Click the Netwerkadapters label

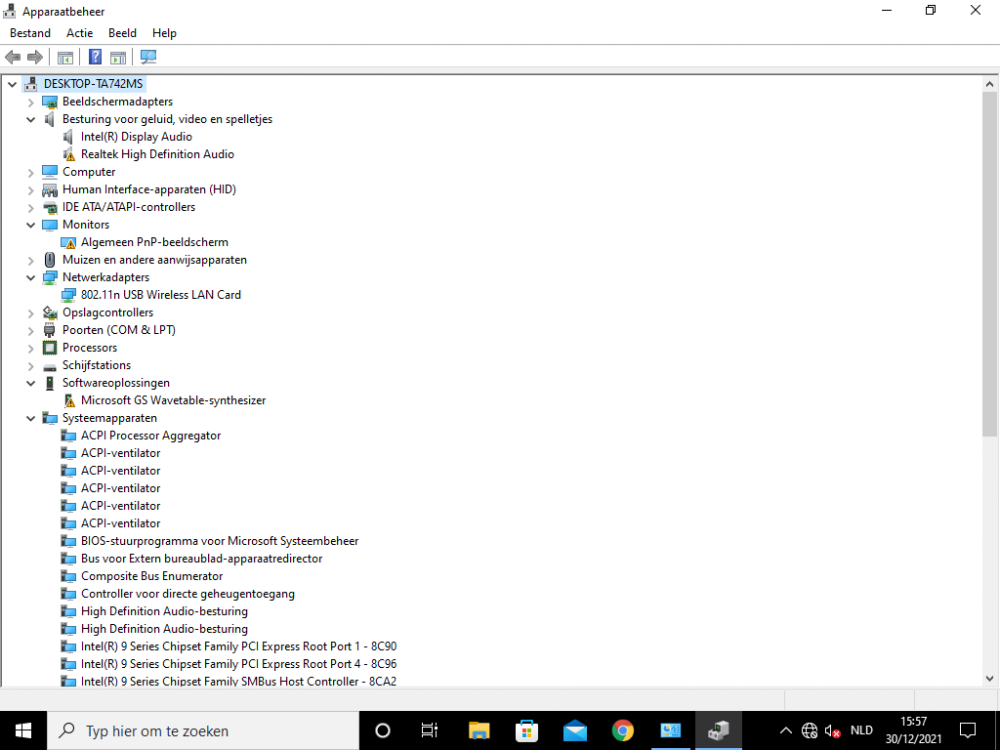tap(106, 277)
